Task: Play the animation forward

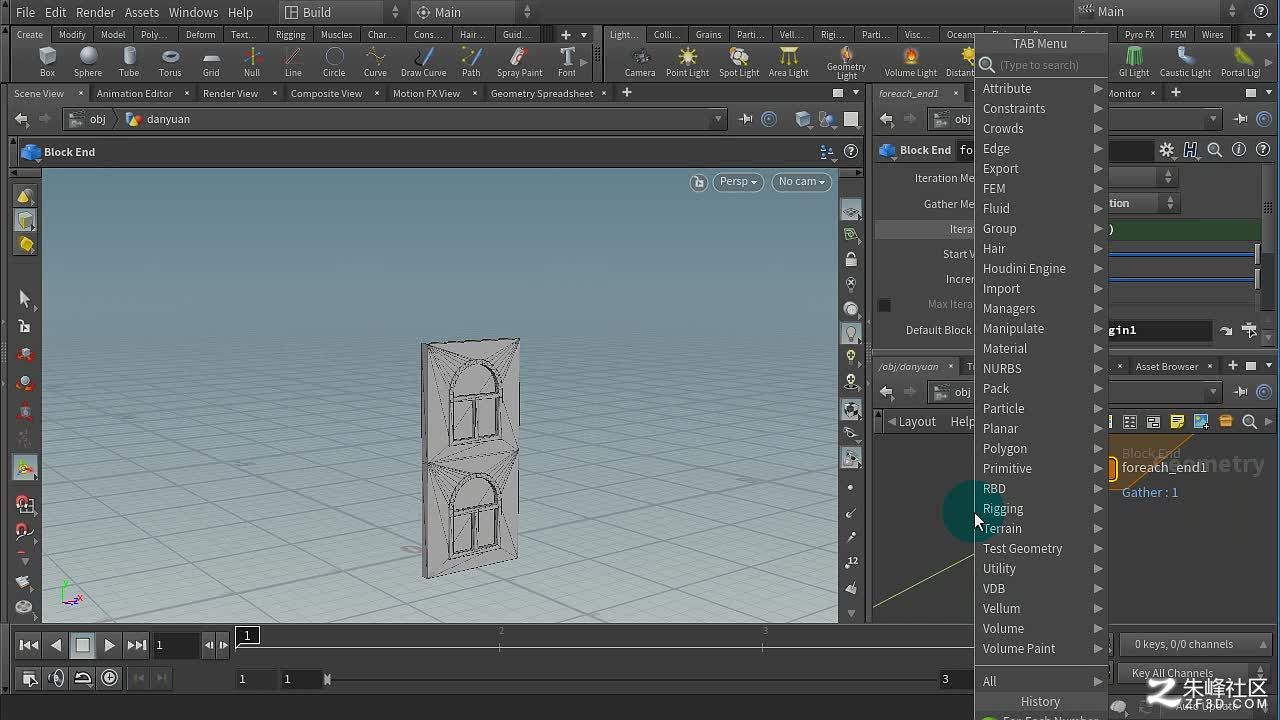Action: [110, 645]
